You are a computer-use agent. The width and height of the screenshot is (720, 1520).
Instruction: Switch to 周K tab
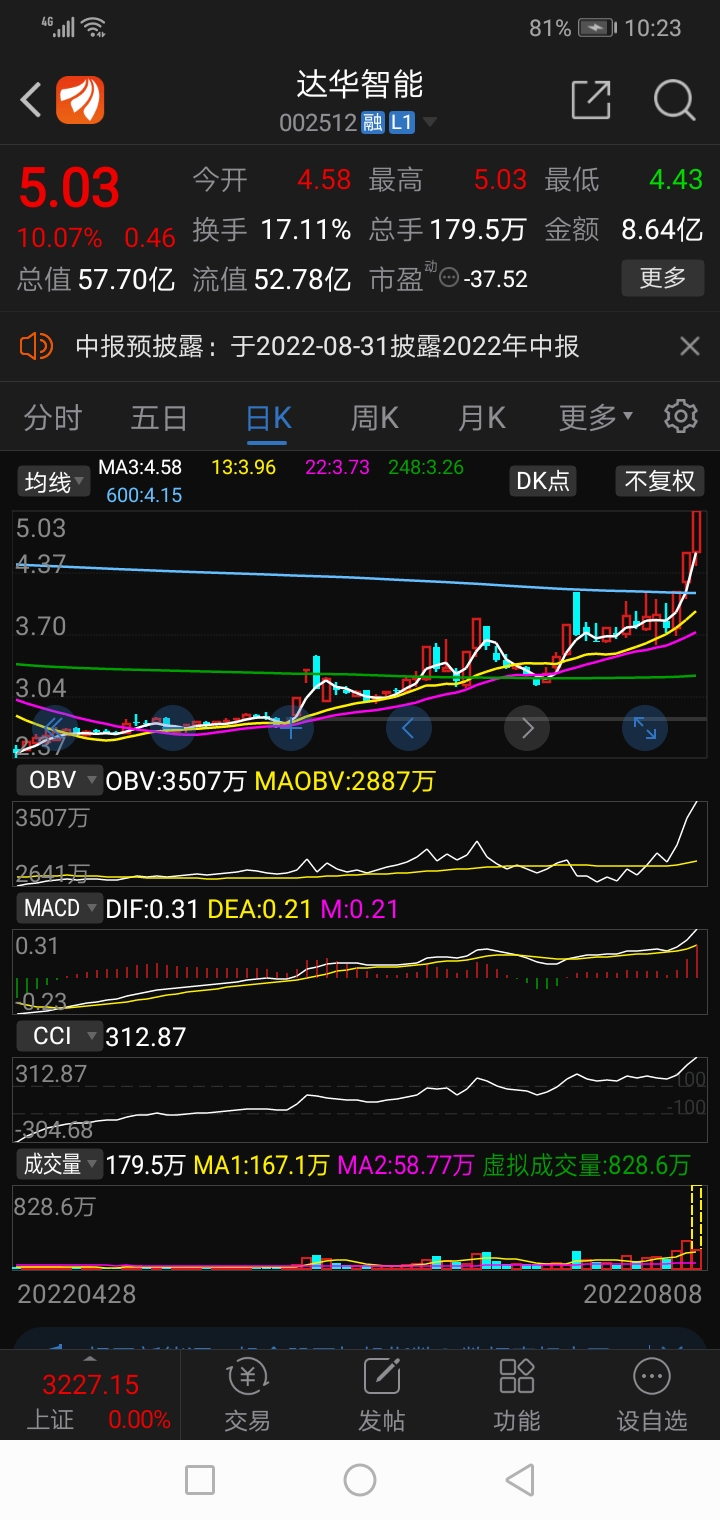pyautogui.click(x=374, y=417)
